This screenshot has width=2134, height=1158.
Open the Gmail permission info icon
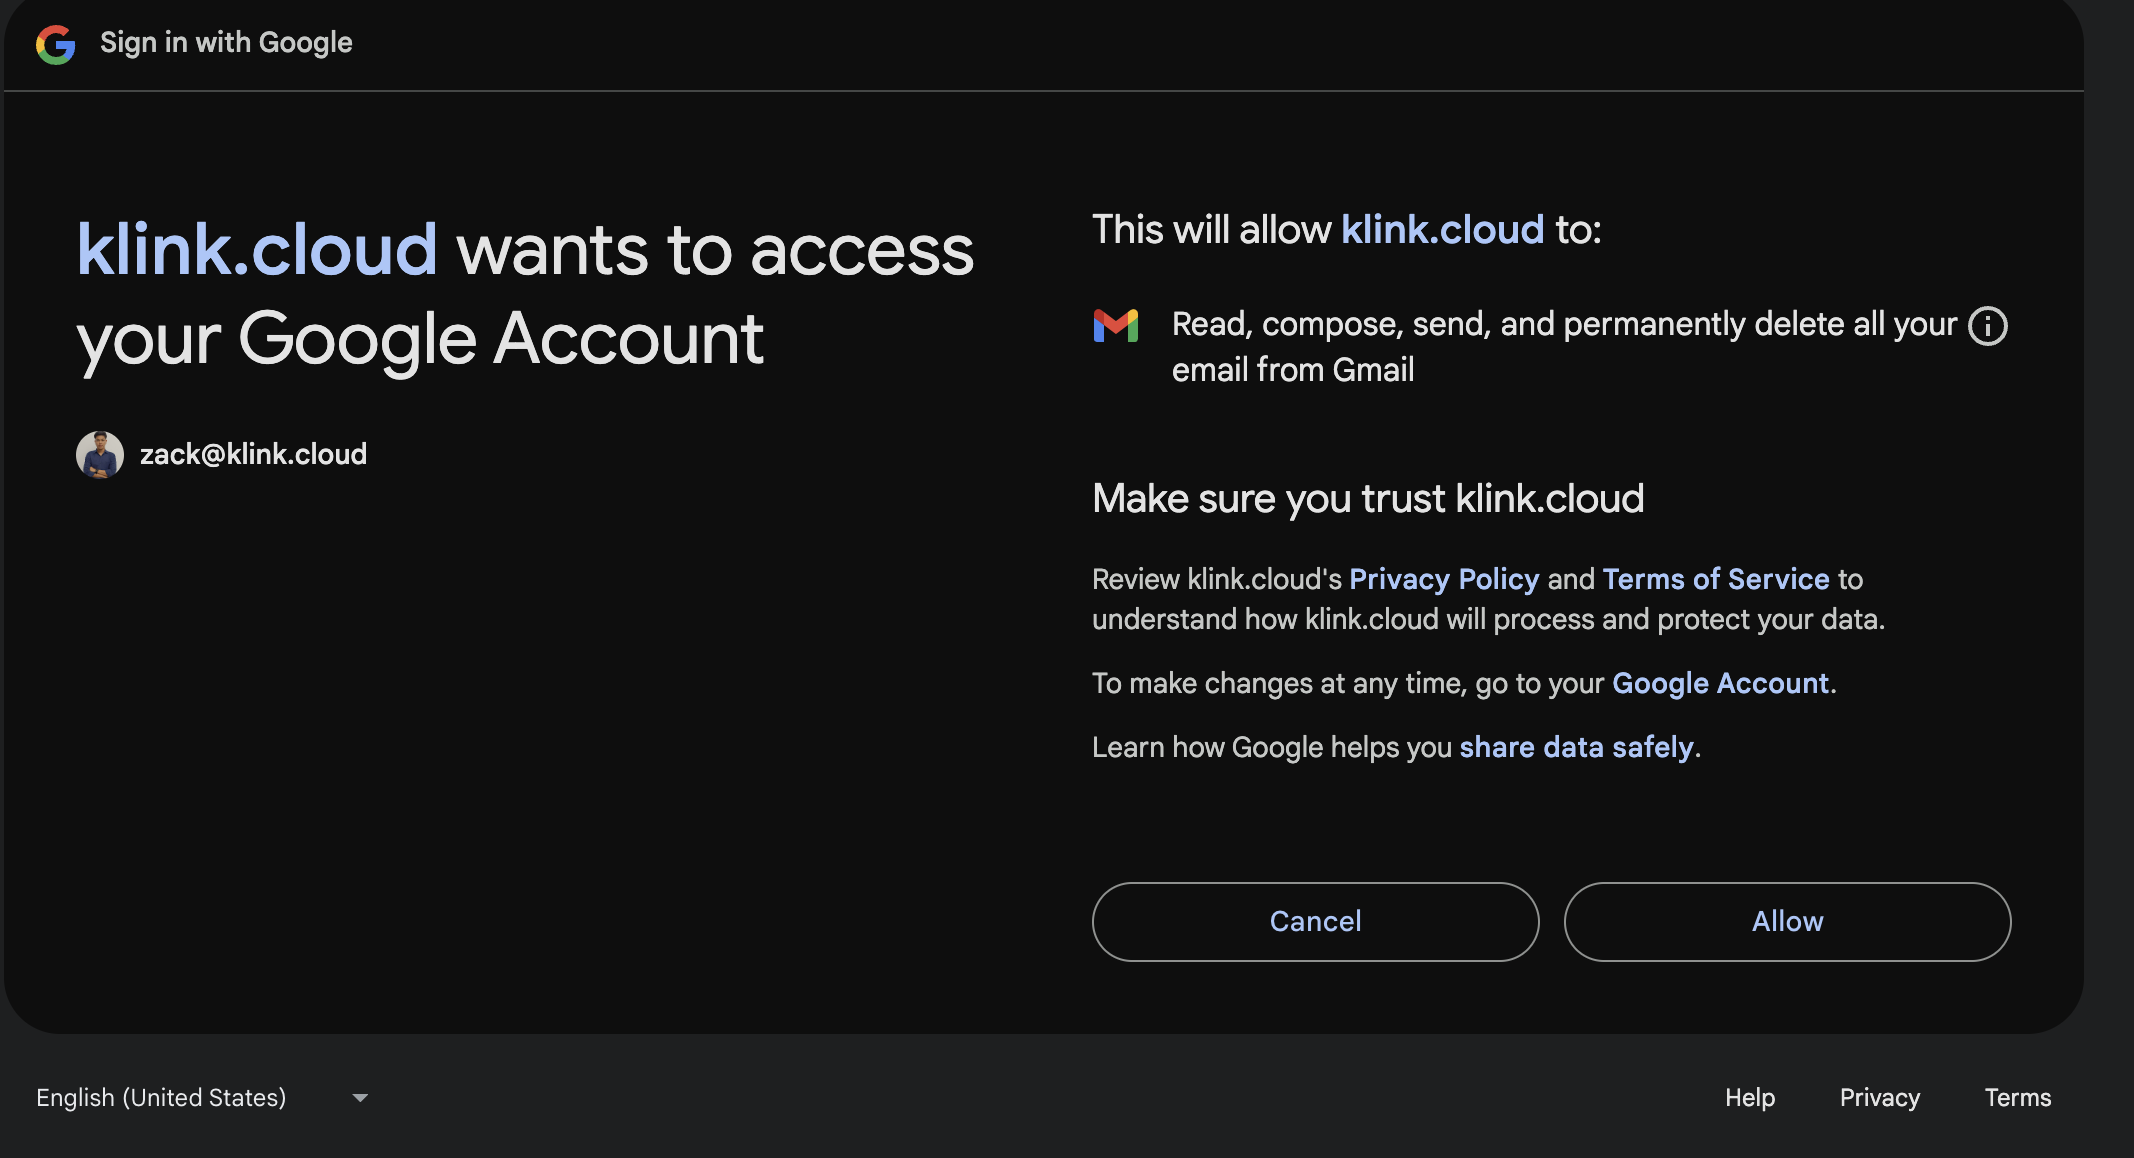tap(1987, 326)
